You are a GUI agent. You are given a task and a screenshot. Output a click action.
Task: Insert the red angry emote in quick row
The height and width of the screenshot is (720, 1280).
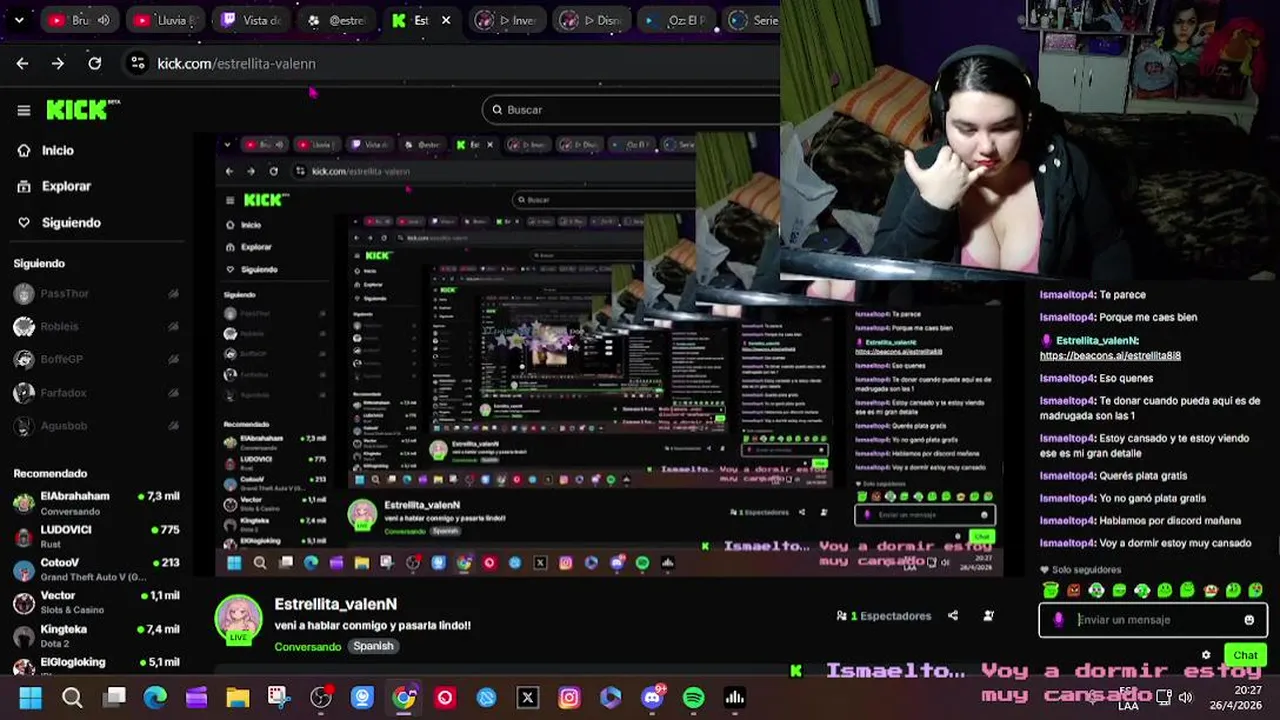[1074, 591]
